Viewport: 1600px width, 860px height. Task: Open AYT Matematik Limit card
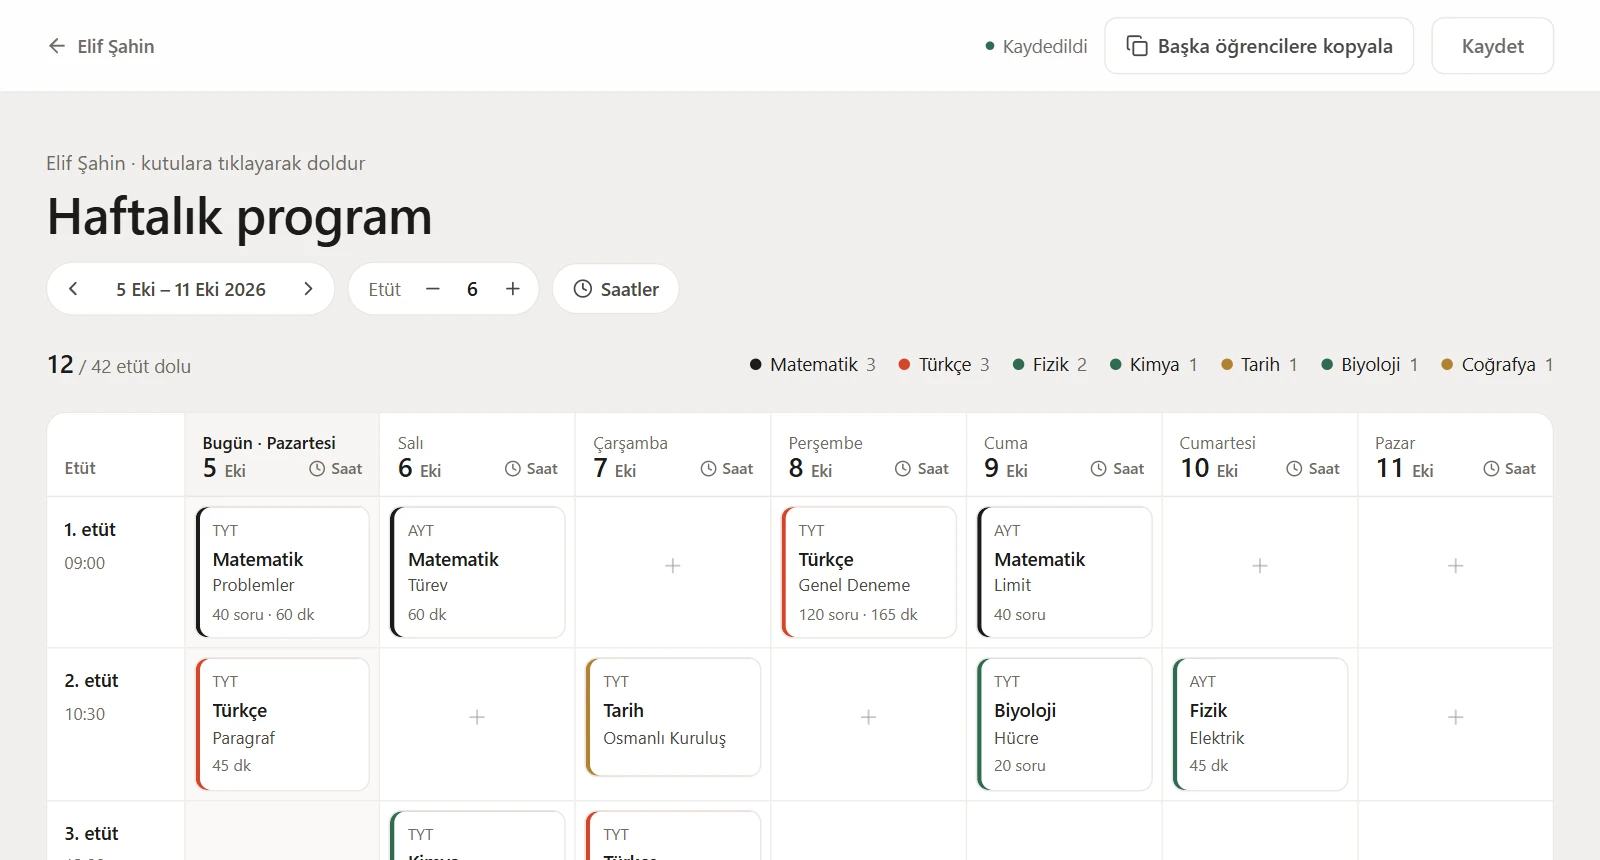[1065, 572]
